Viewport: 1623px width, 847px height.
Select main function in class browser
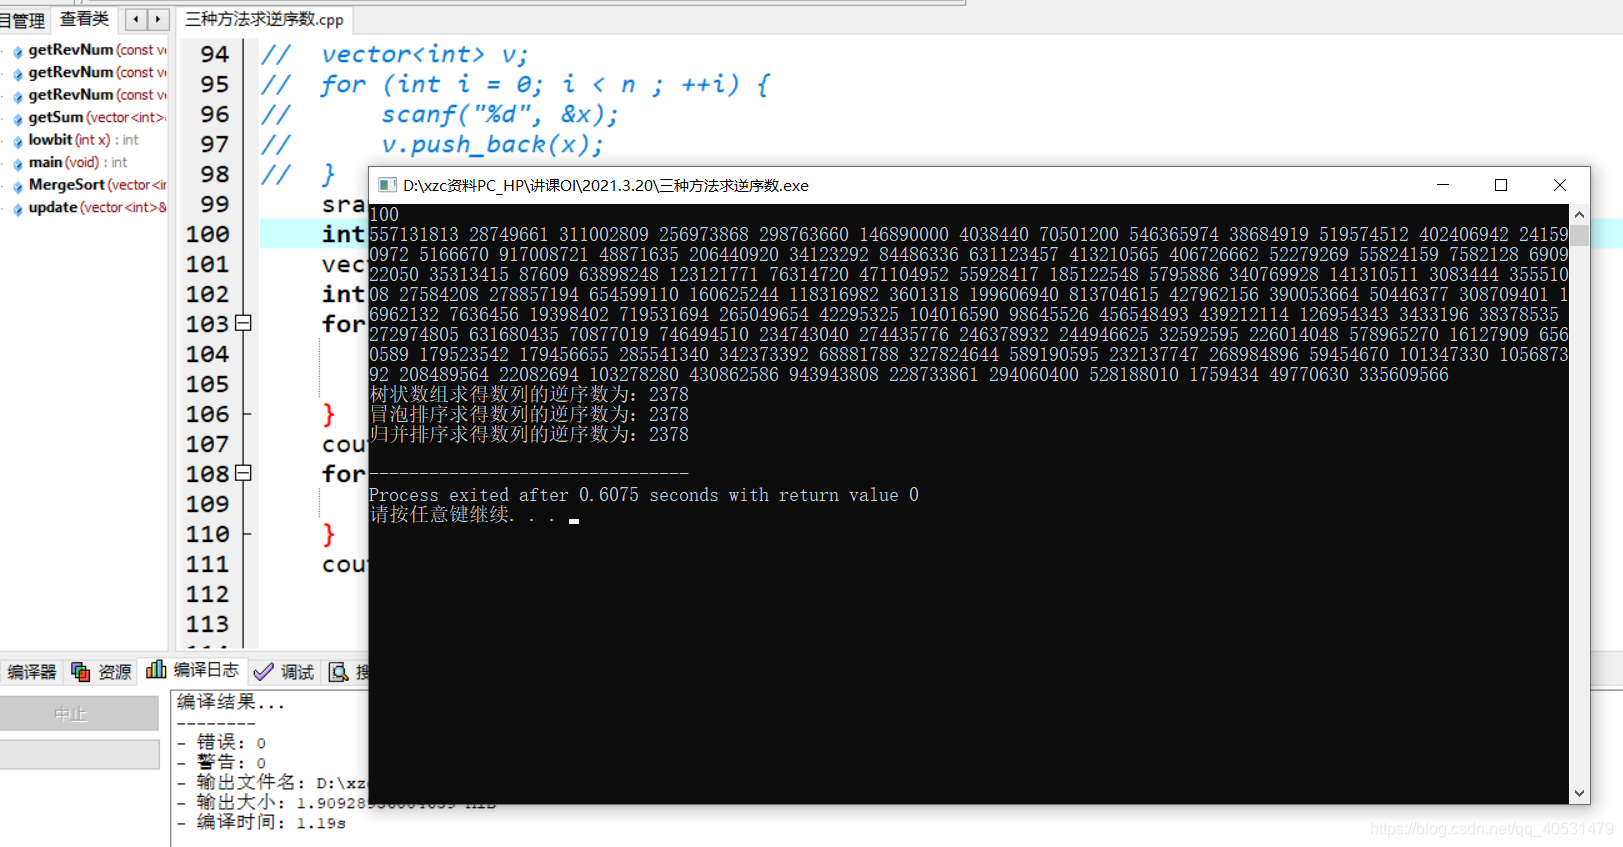[x=78, y=162]
